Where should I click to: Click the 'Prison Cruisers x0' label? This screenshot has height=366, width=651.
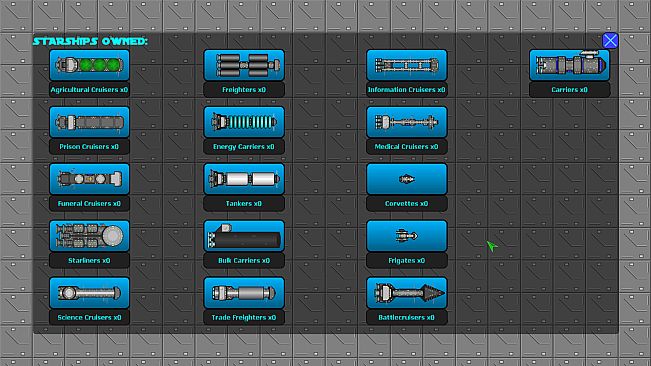click(x=89, y=146)
